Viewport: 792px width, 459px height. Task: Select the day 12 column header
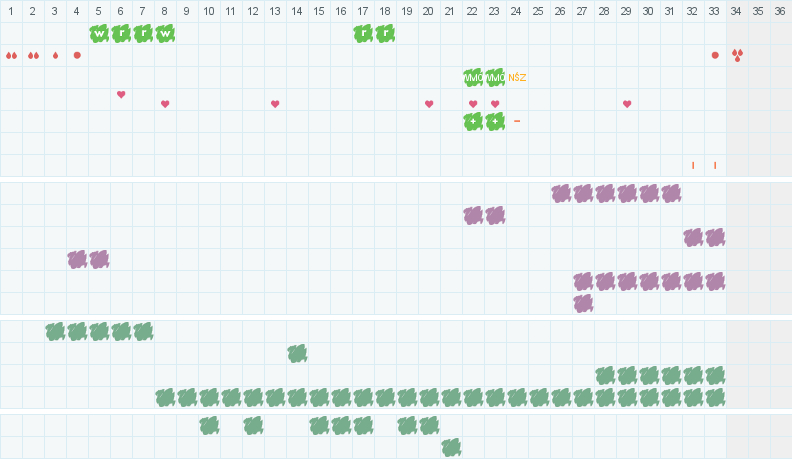(x=253, y=11)
